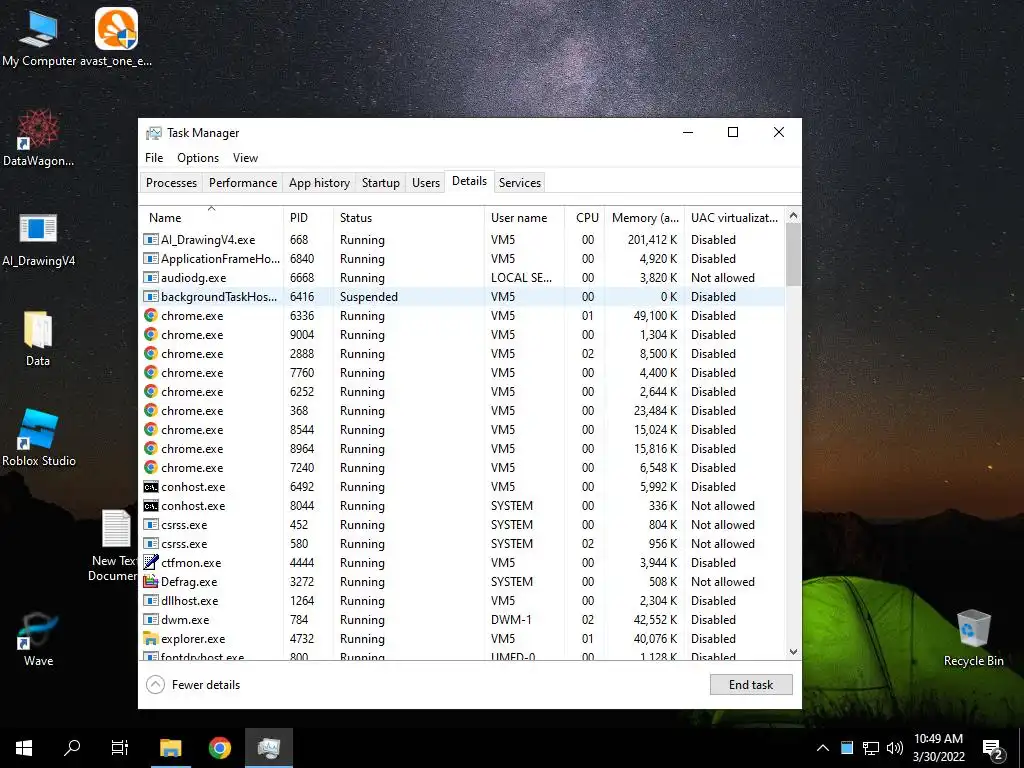Switch to the Processes tab
This screenshot has width=1024, height=768.
pos(171,183)
